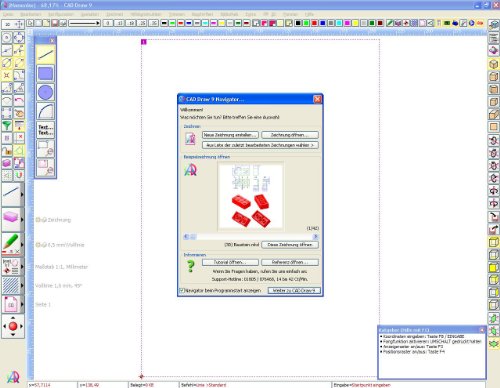The width and height of the screenshot is (500, 388).
Task: Click the Tutorial öffnen button
Action: [x=230, y=262]
